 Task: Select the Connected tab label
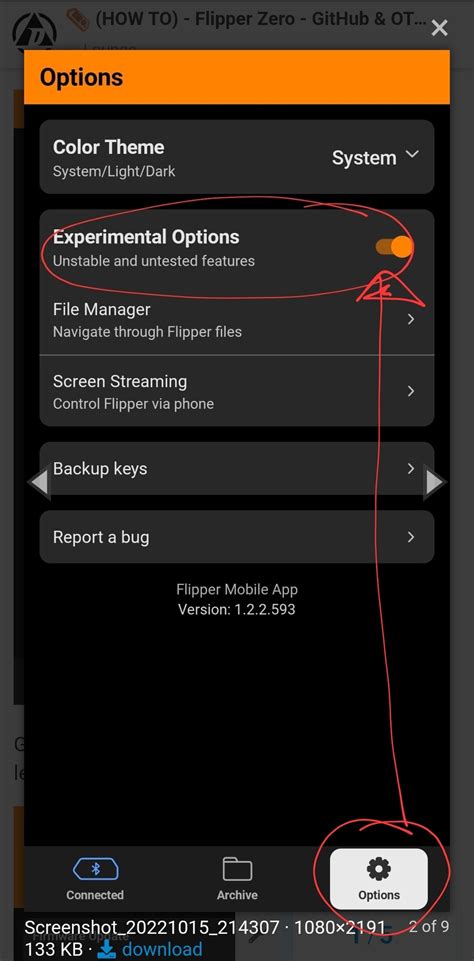click(x=95, y=895)
